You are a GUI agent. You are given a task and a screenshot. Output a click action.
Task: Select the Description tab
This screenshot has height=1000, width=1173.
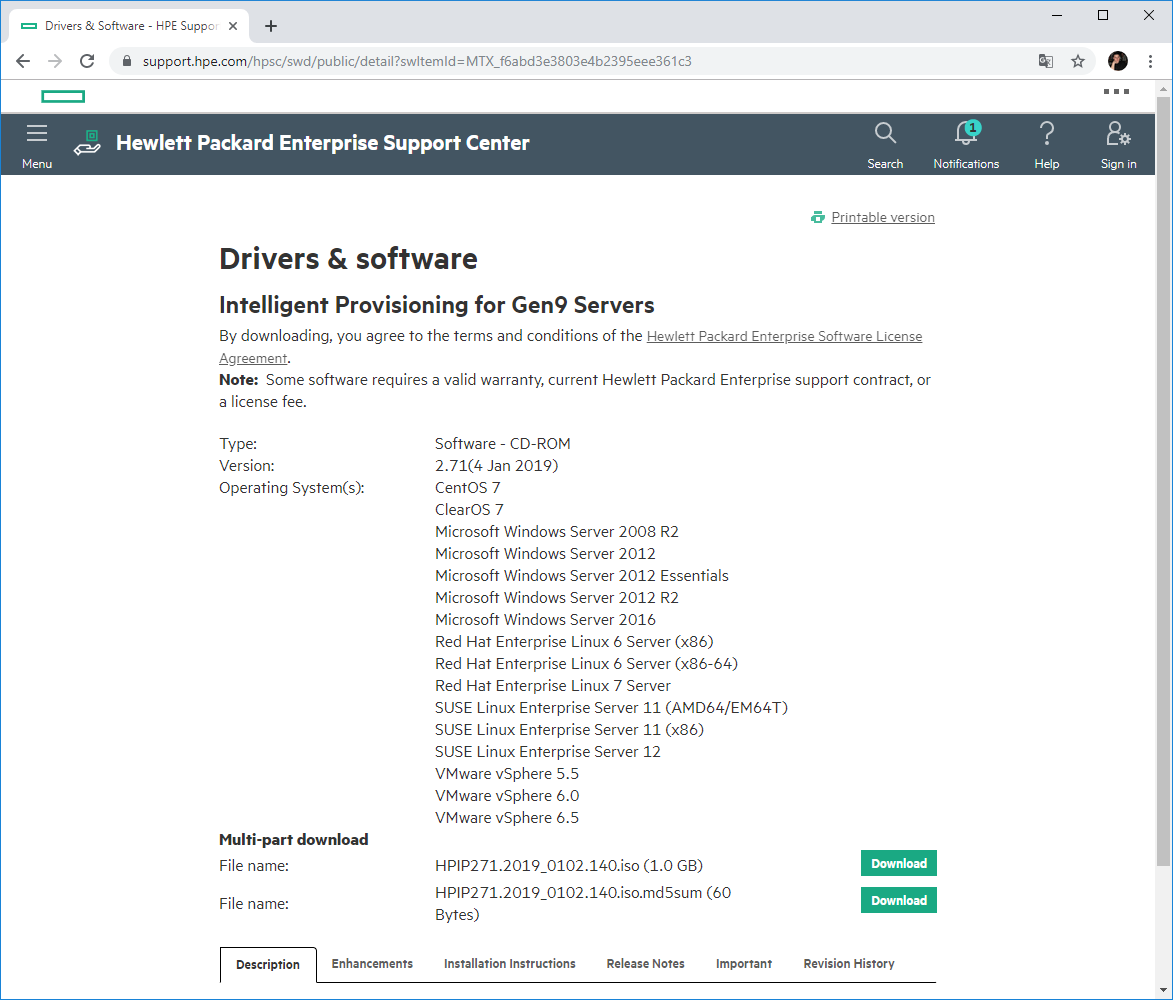pyautogui.click(x=268, y=964)
